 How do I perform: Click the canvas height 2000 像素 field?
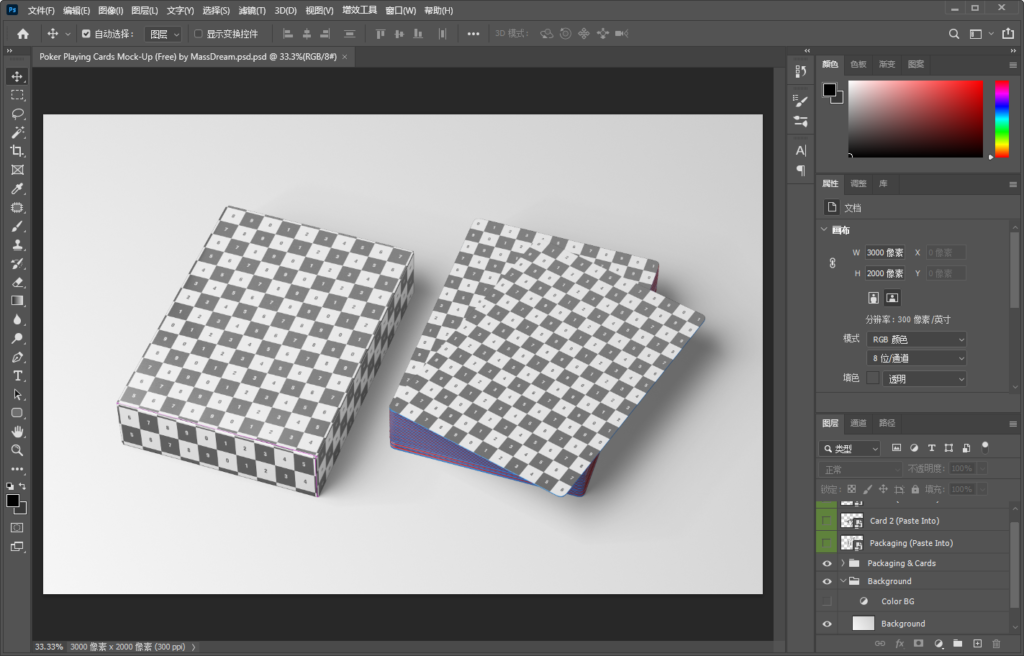(x=886, y=273)
